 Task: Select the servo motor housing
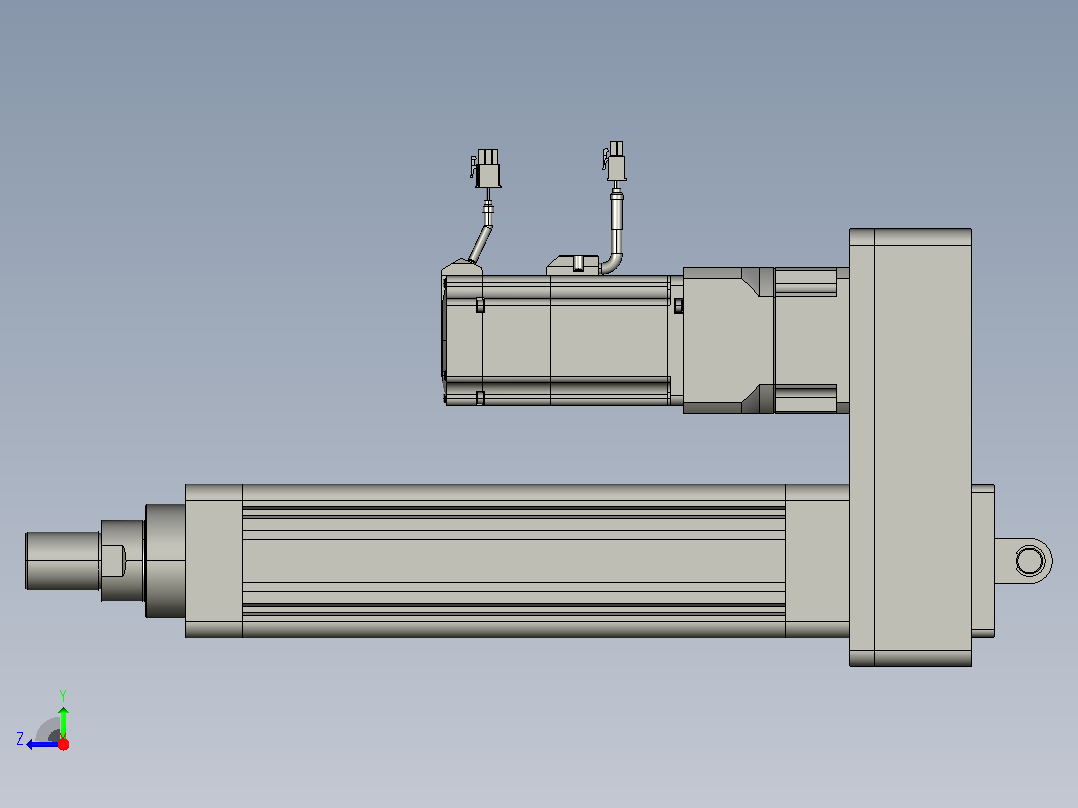(x=562, y=340)
